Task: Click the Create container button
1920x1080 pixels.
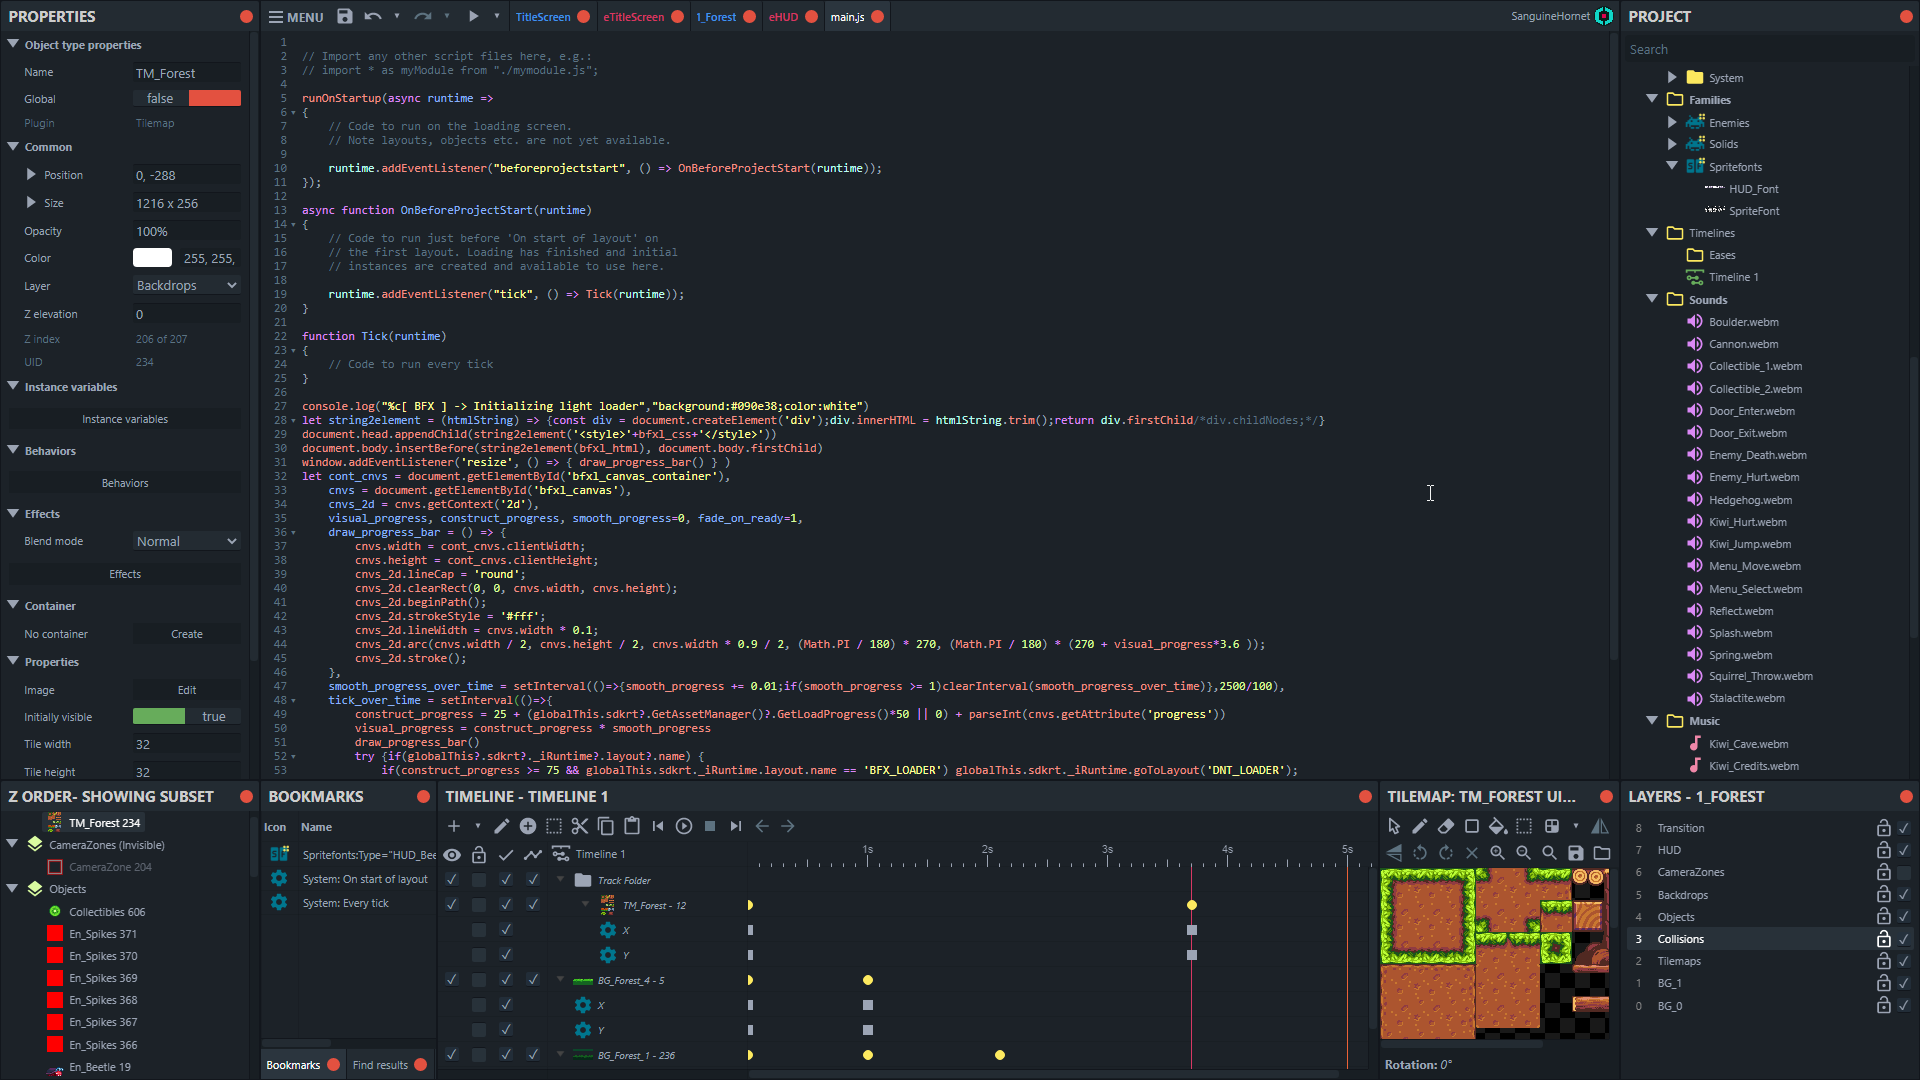Action: (x=186, y=634)
